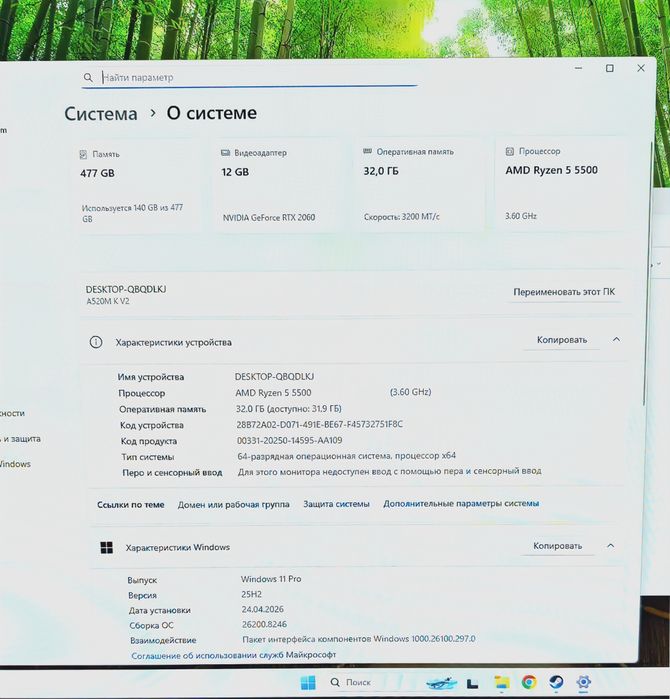Collapse Характеристики Windows section
The height and width of the screenshot is (699, 670).
[611, 546]
